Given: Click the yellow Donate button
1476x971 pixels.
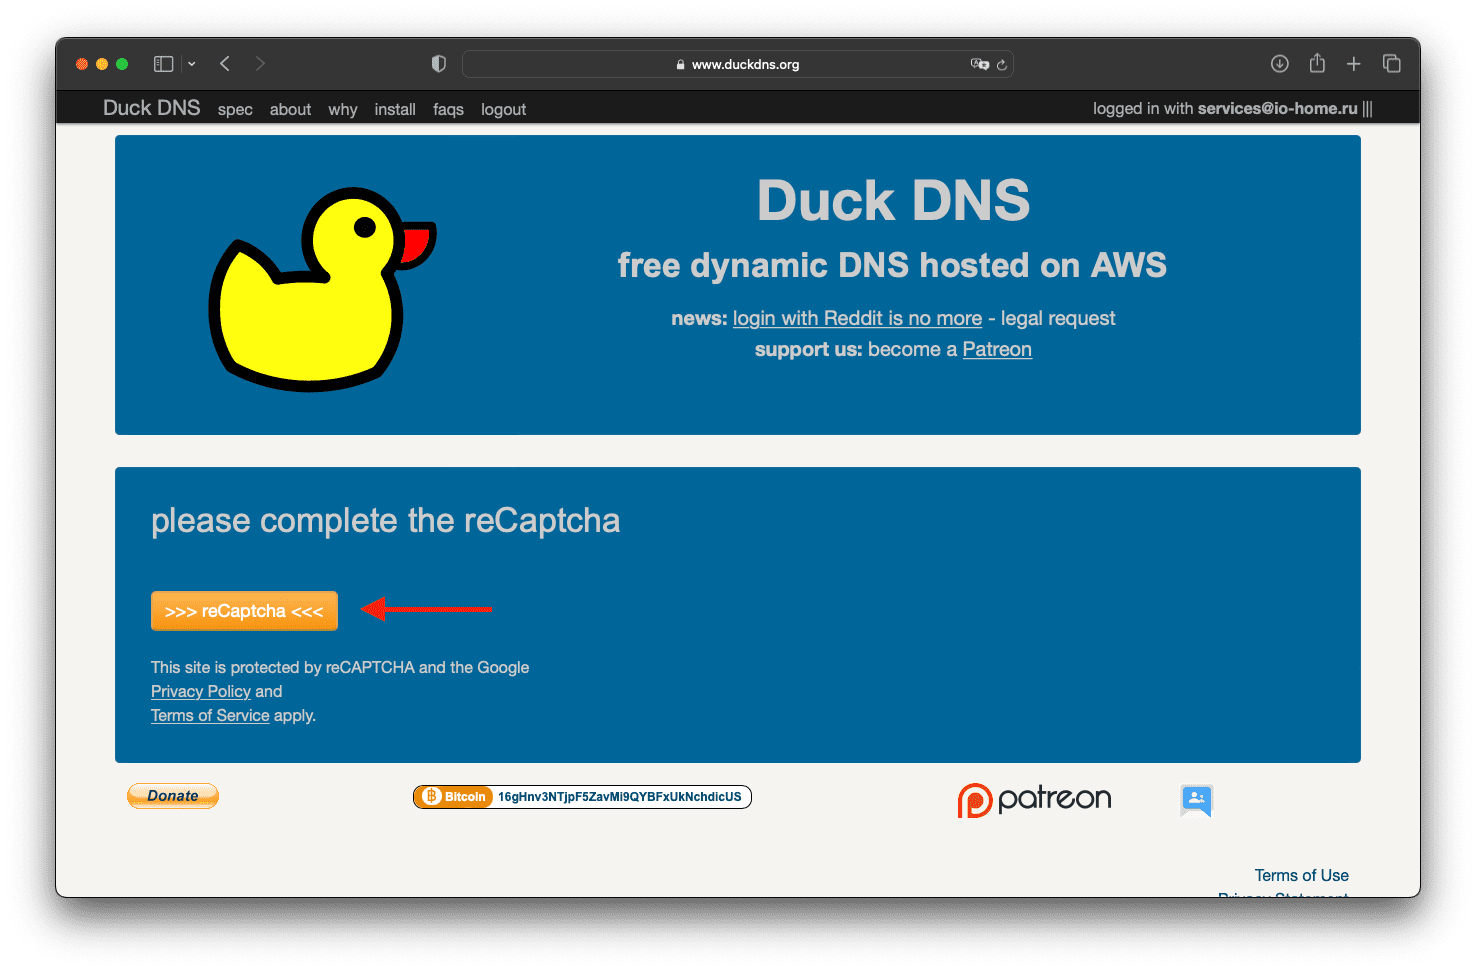Looking at the screenshot, I should coord(173,796).
